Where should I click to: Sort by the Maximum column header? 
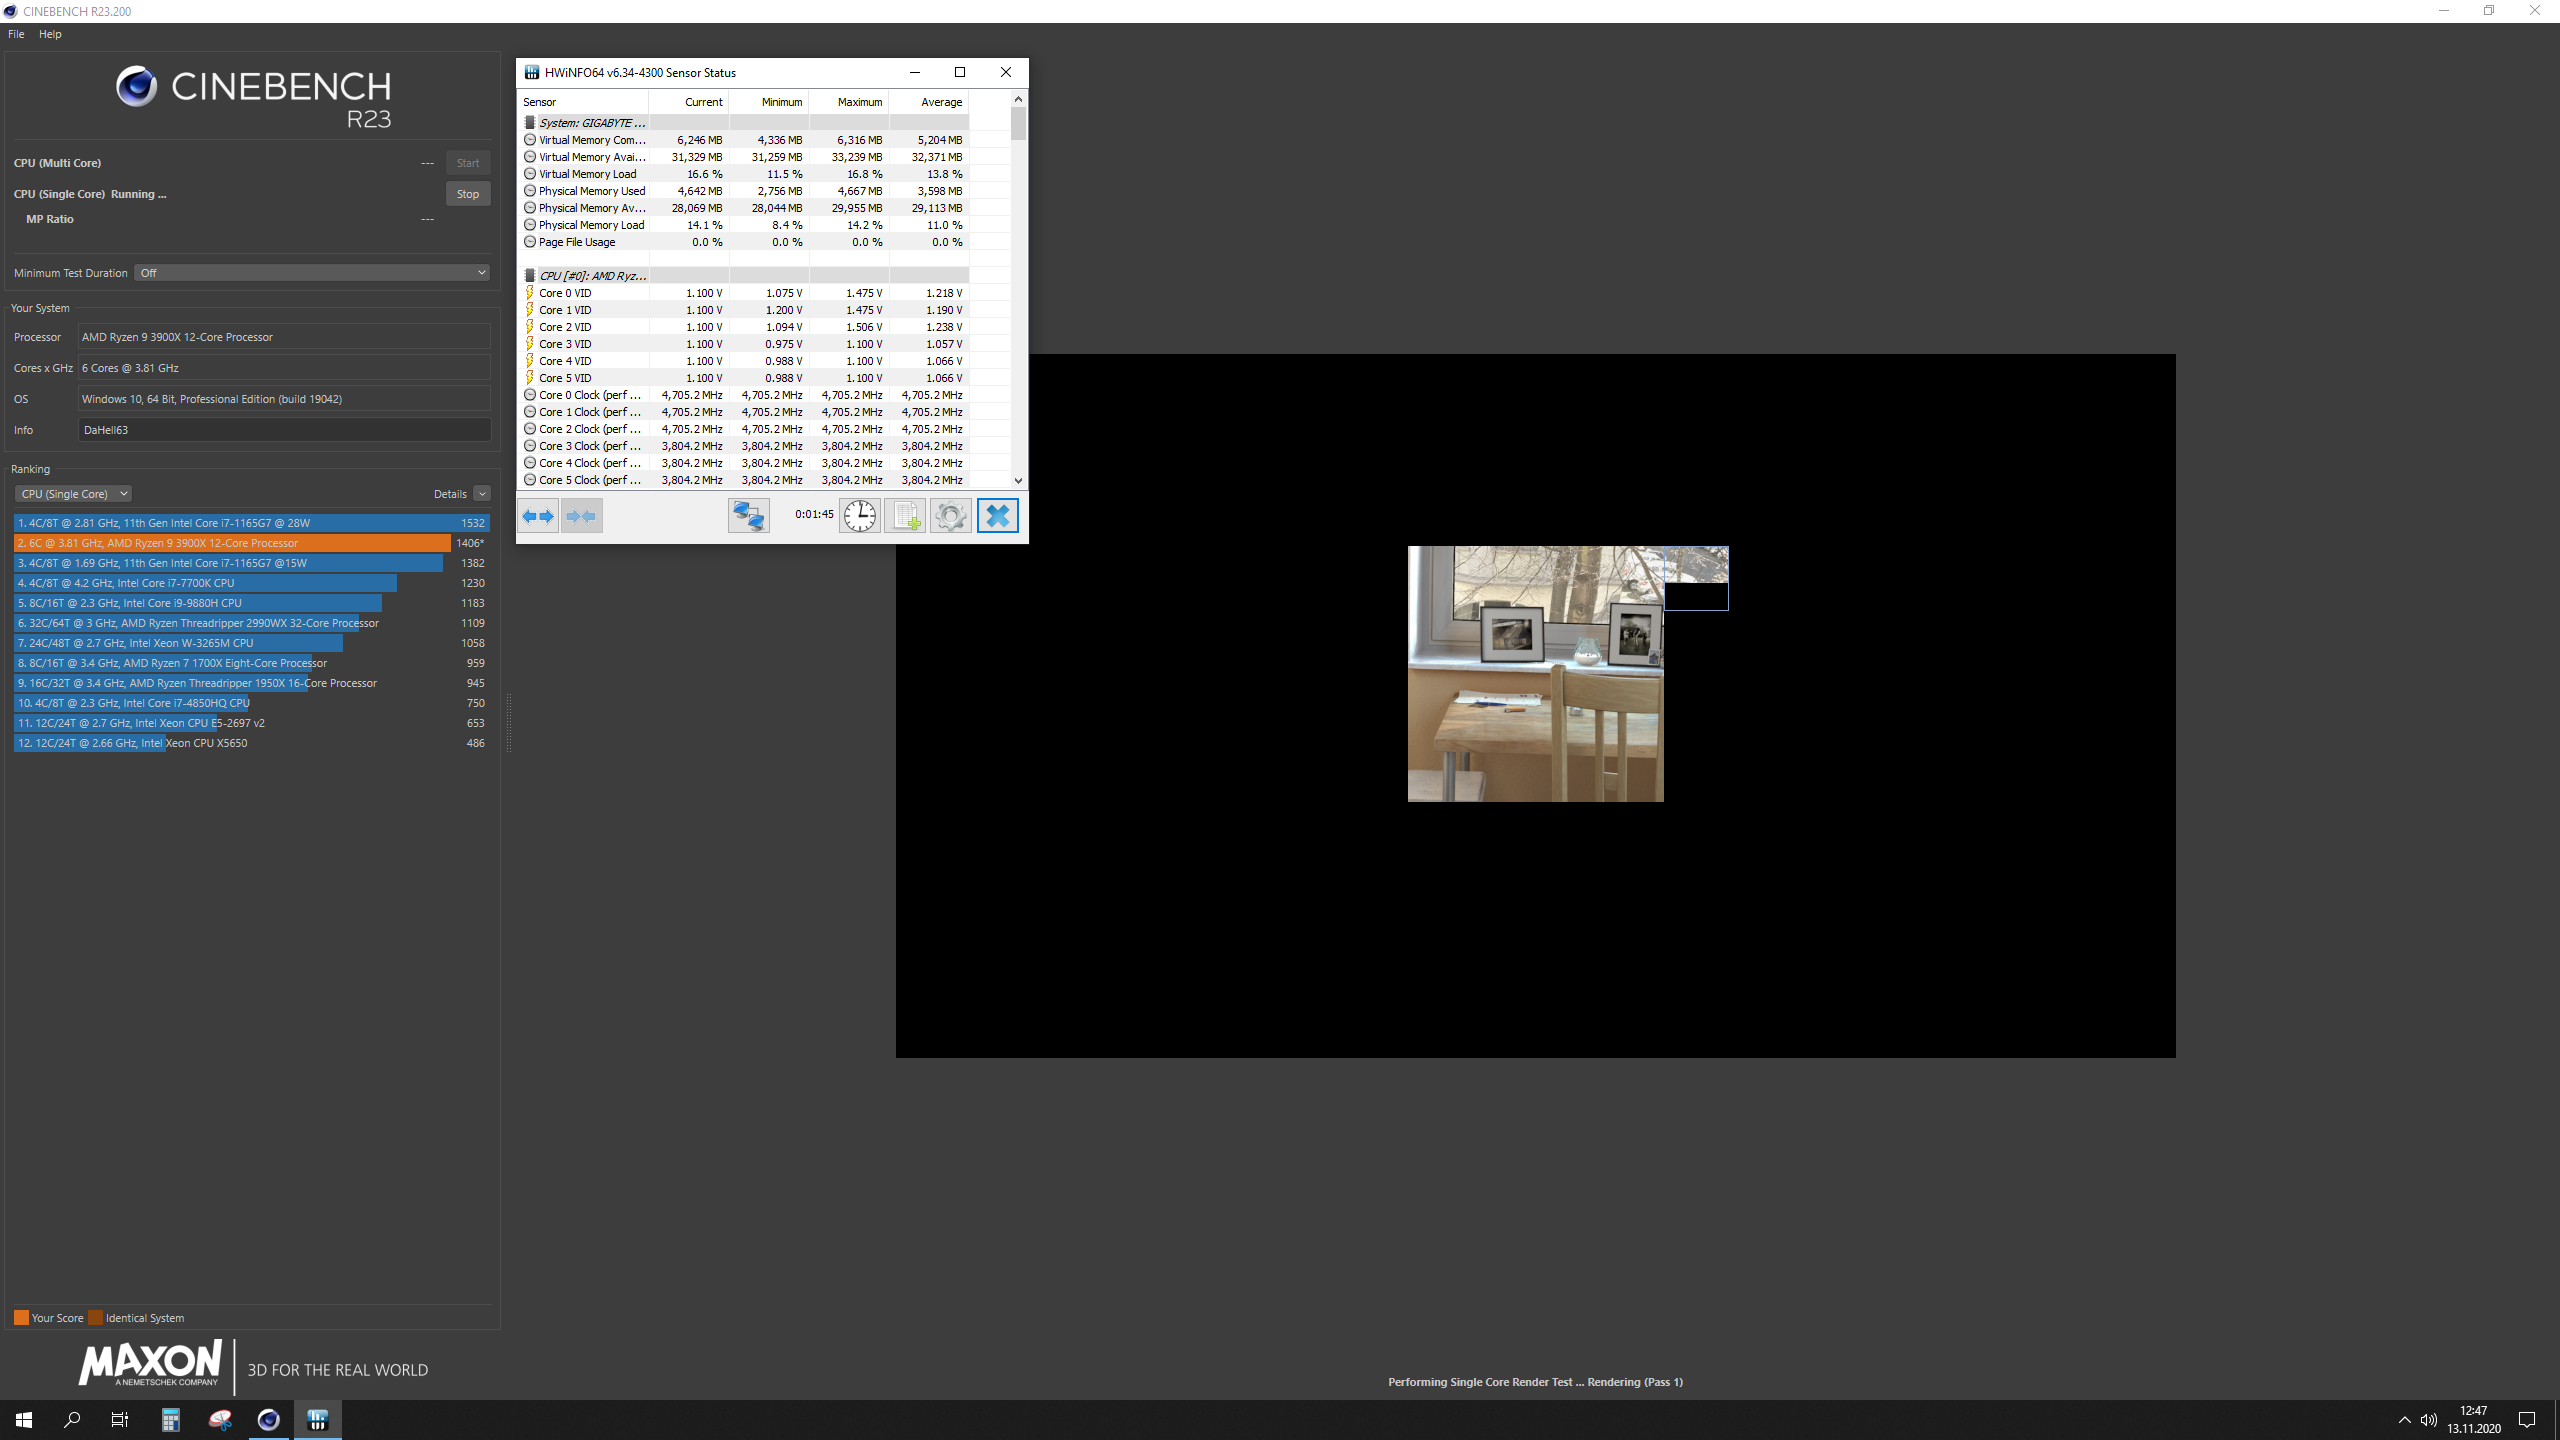point(848,102)
